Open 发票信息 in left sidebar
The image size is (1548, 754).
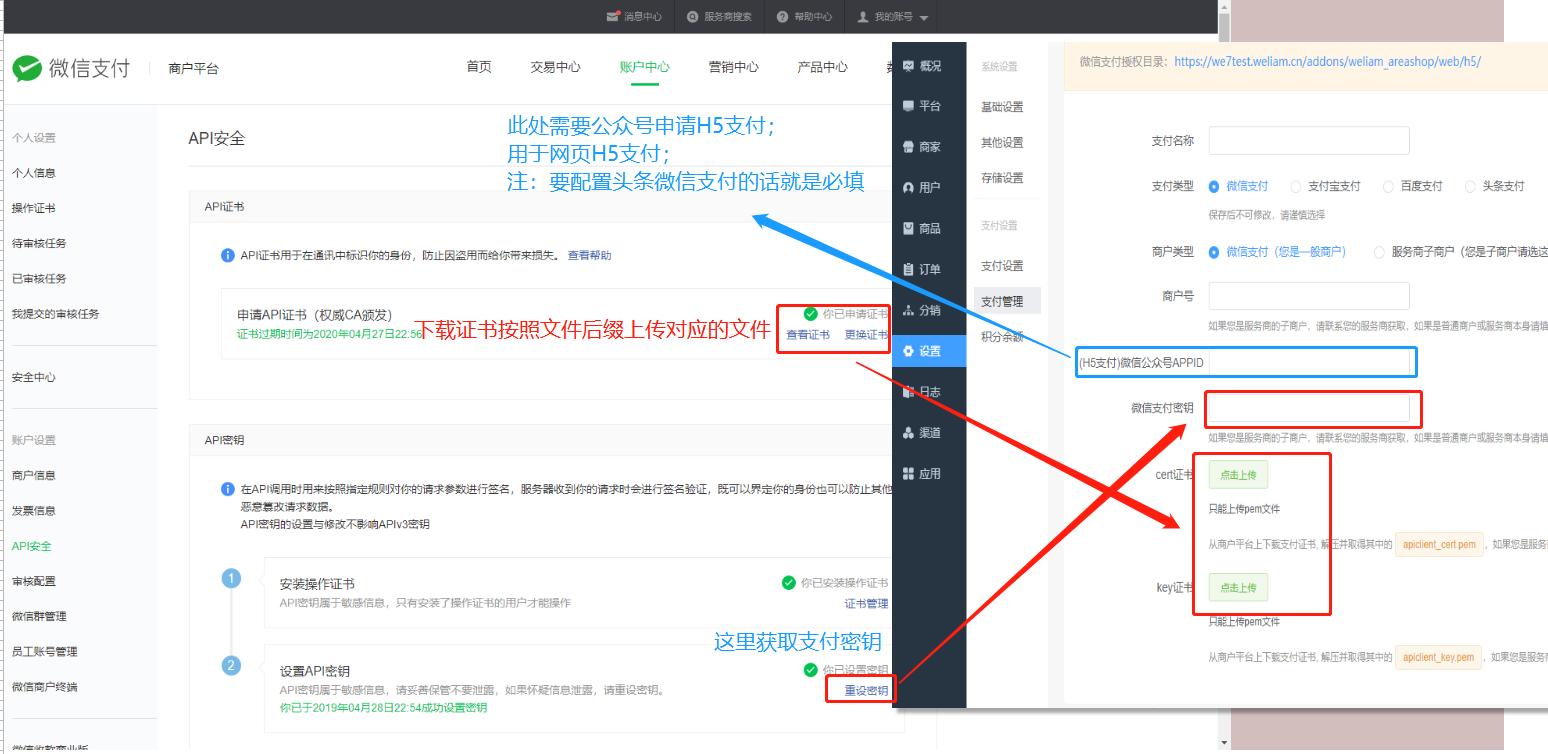[34, 511]
